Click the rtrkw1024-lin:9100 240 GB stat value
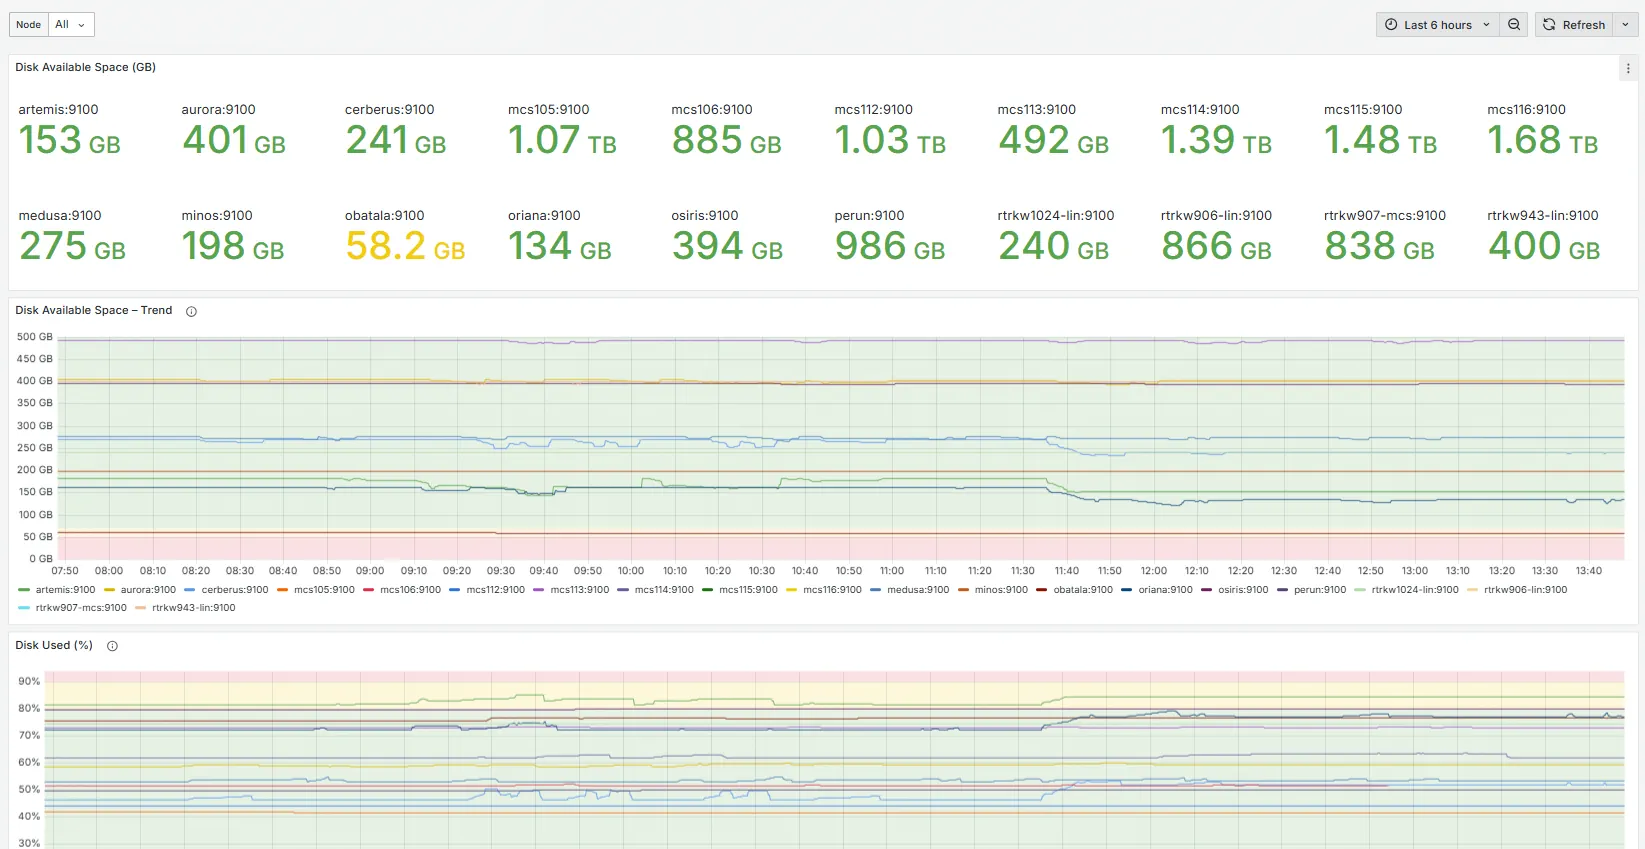Image resolution: width=1645 pixels, height=849 pixels. click(1054, 246)
